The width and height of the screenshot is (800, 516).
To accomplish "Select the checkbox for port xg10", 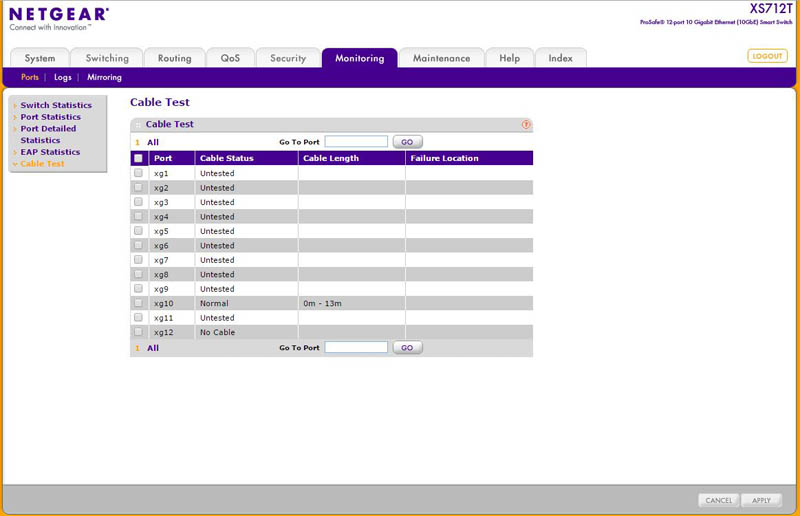I will (x=138, y=303).
